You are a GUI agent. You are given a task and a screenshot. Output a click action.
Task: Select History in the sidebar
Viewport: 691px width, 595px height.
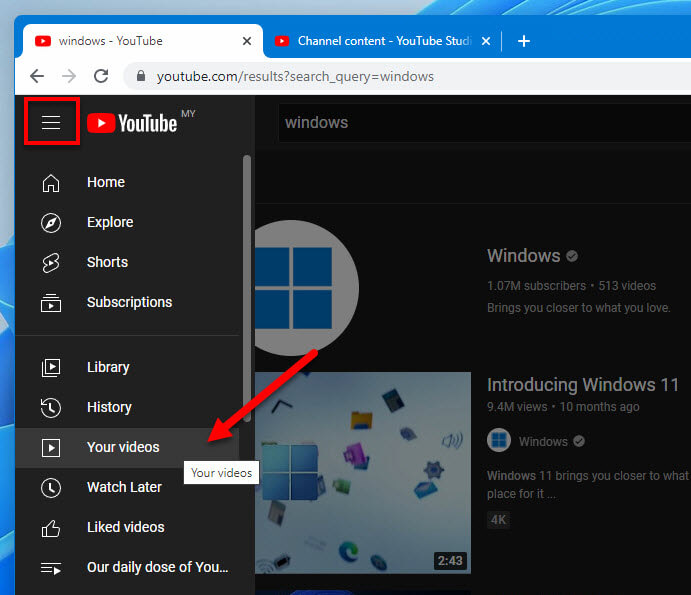tap(128, 408)
